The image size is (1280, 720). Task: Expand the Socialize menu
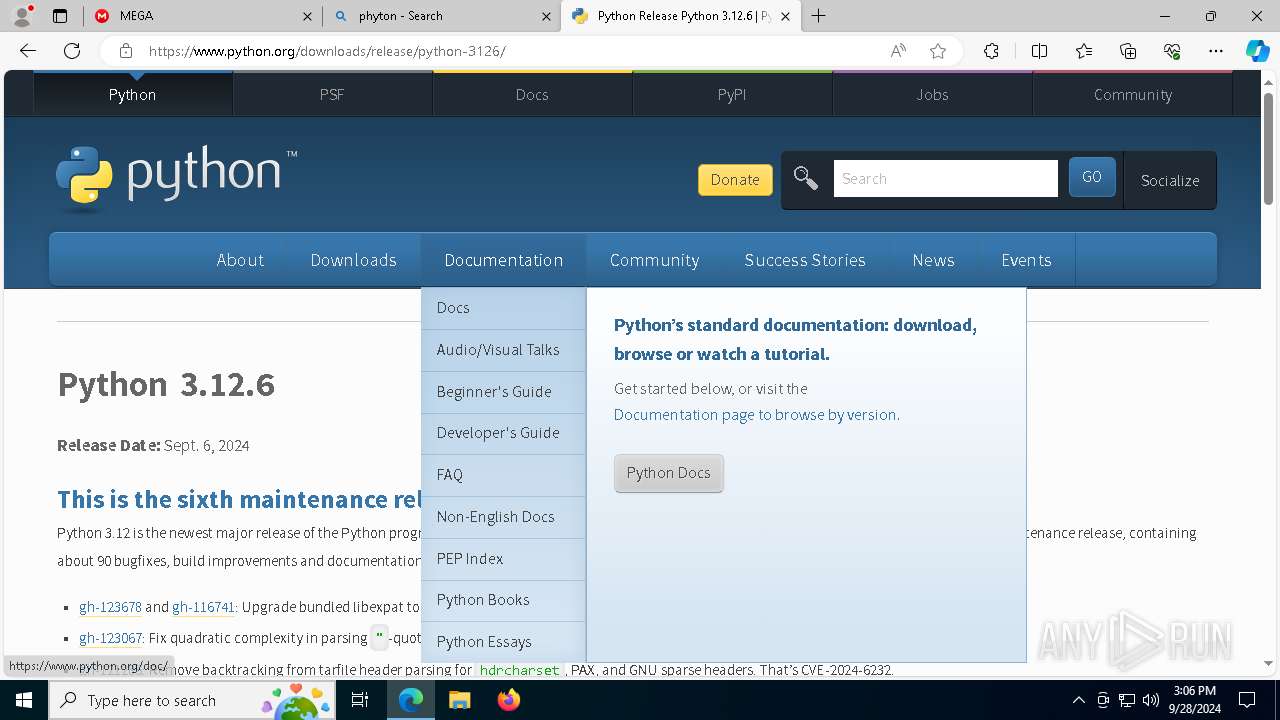(x=1170, y=180)
